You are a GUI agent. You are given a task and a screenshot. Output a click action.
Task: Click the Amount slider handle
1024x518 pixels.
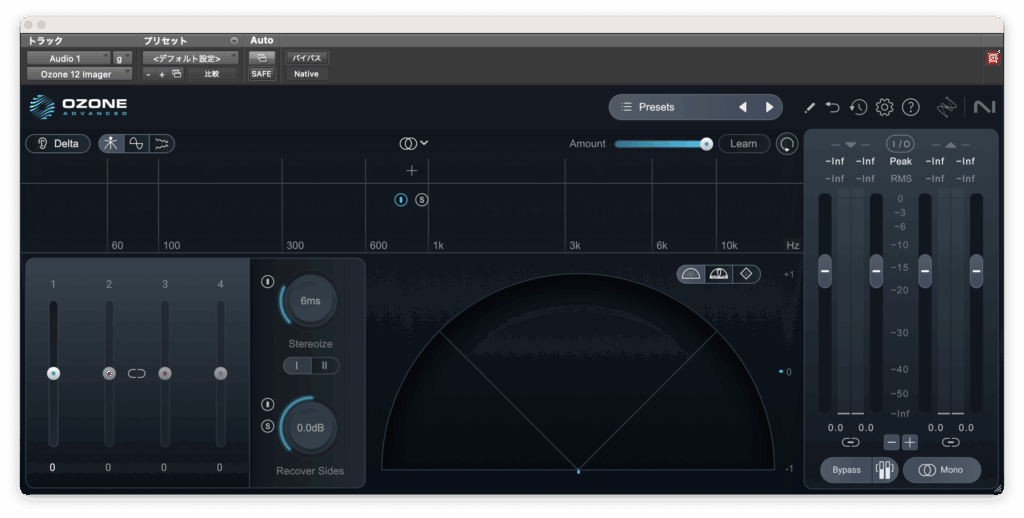[706, 144]
